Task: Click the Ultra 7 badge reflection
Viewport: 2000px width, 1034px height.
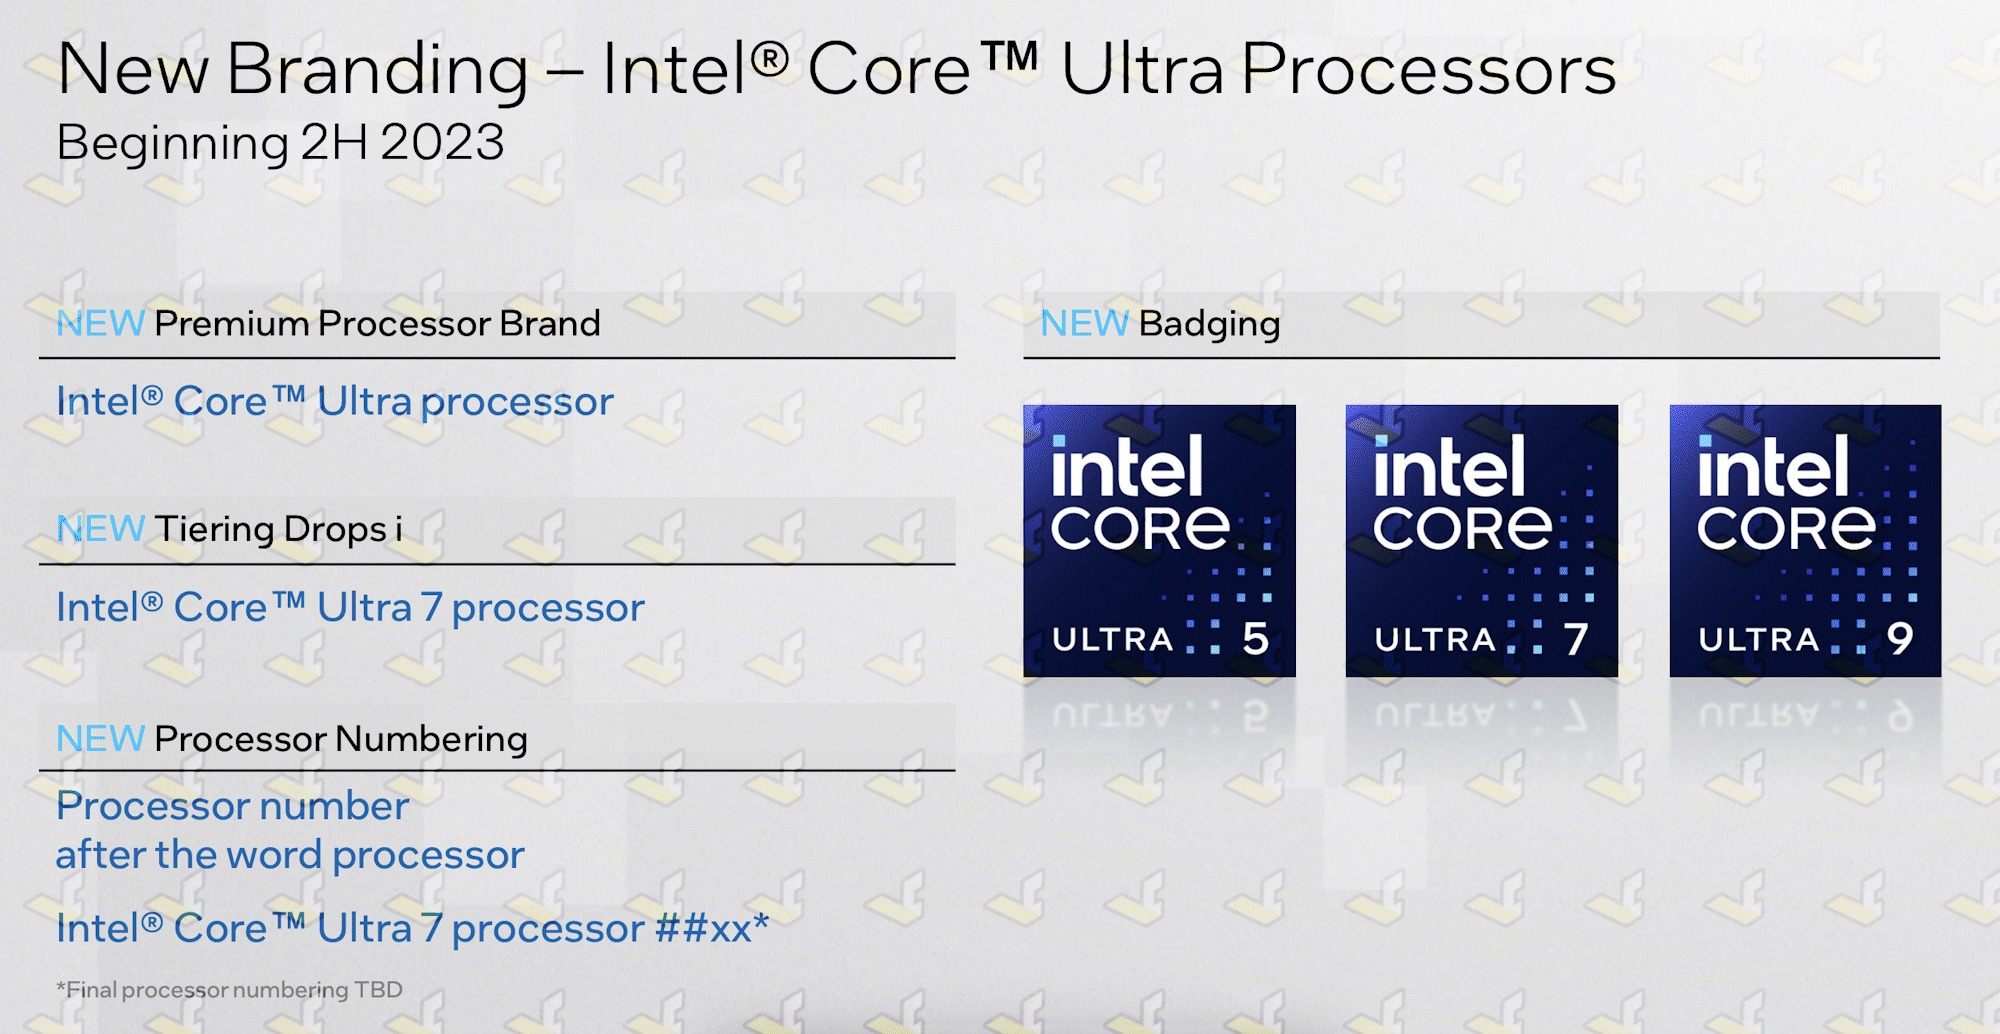Action: click(x=1481, y=714)
